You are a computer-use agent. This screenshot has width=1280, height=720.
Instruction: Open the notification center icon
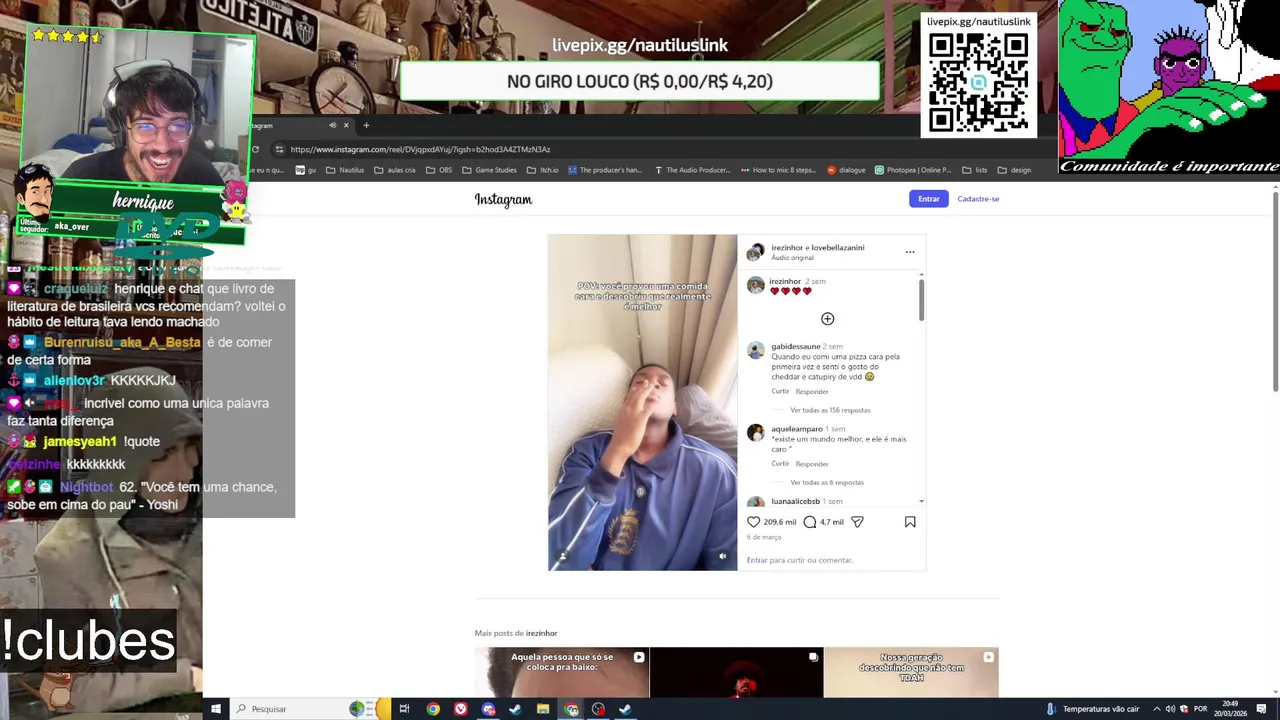(1262, 709)
